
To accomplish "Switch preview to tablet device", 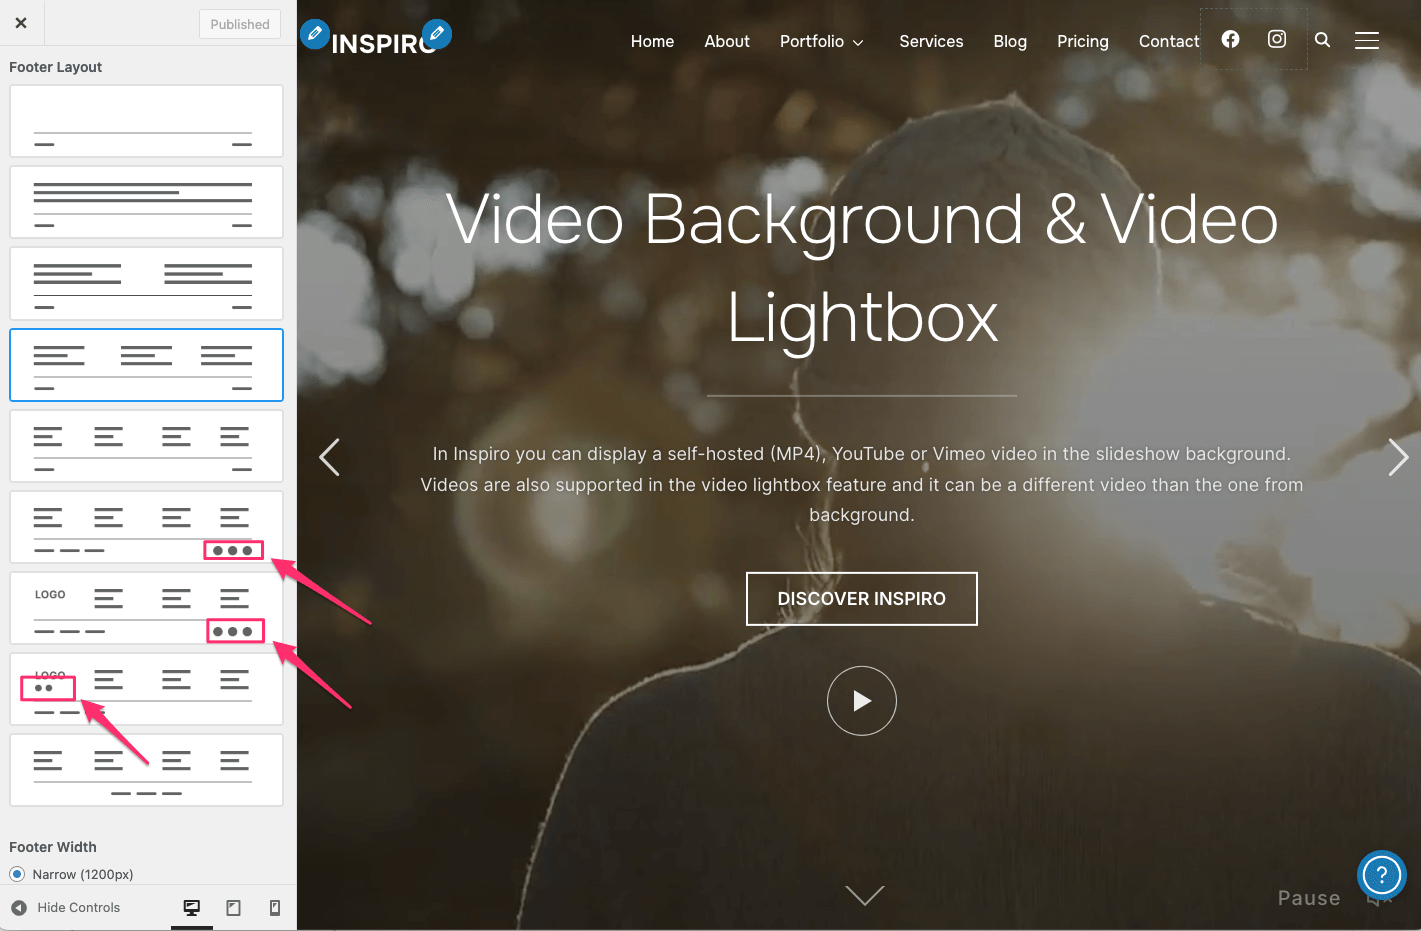I will (233, 907).
